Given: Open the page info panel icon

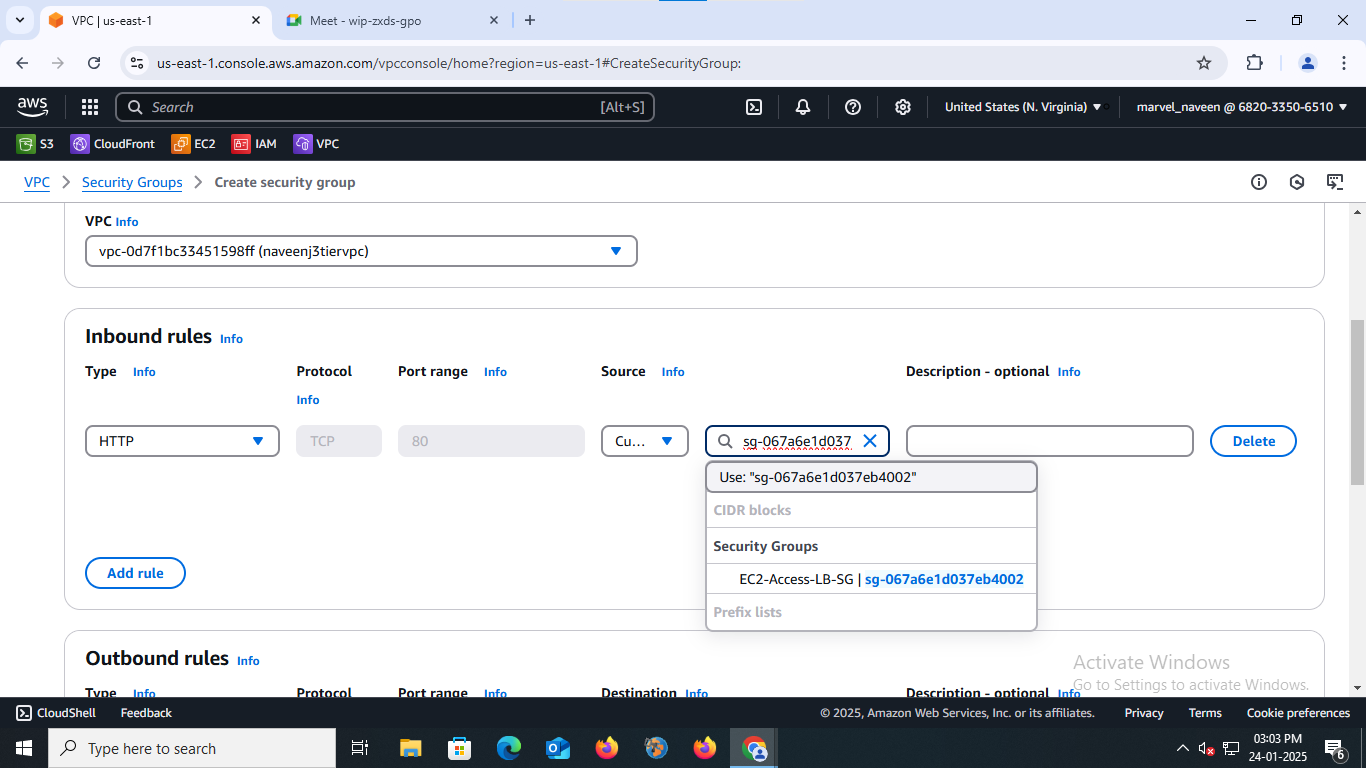Looking at the screenshot, I should 1259,182.
